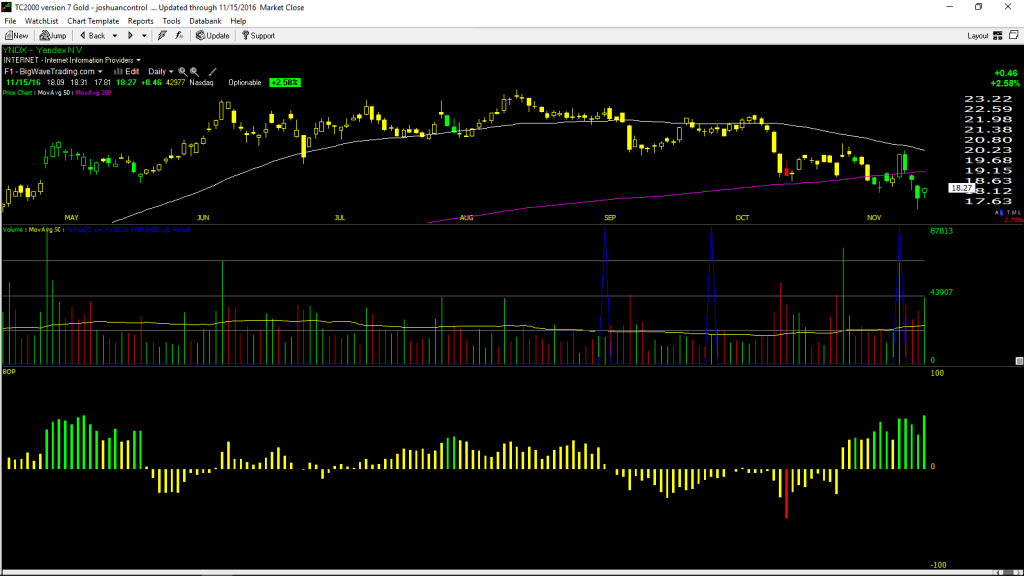
Task: Click the Volume indicator legend label
Action: pyautogui.click(x=13, y=230)
